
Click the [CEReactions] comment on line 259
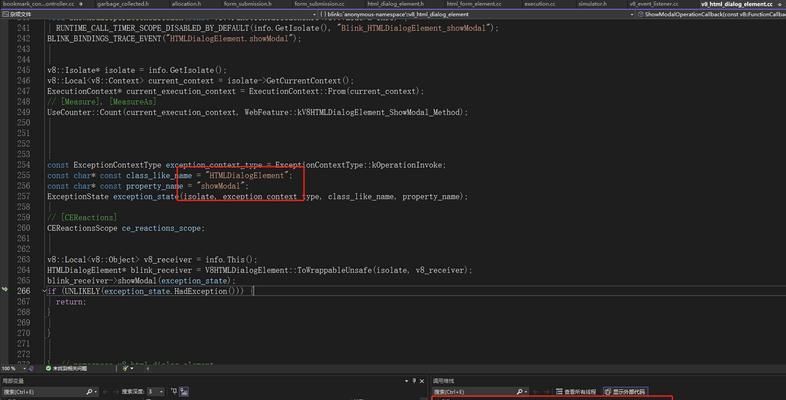pyautogui.click(x=82, y=218)
